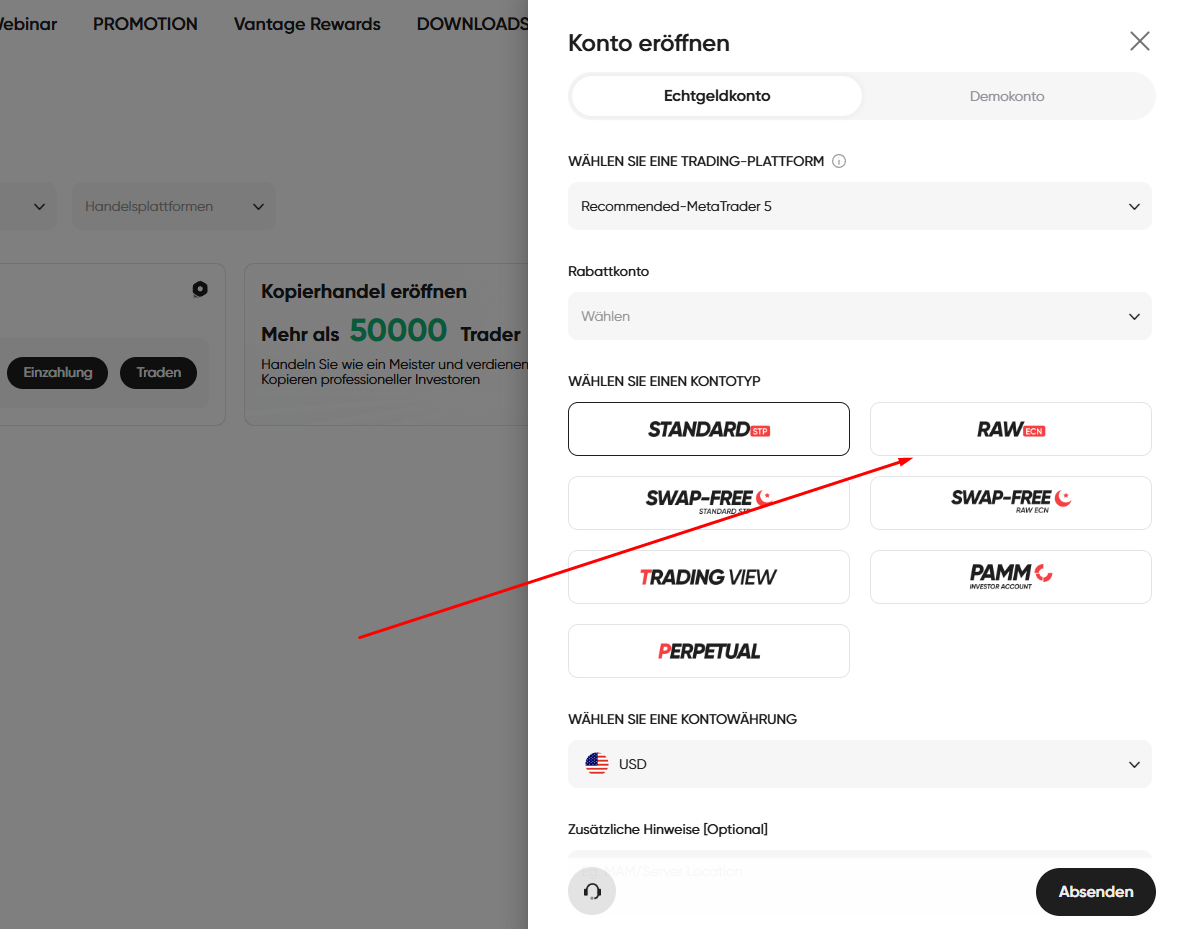This screenshot has width=1182, height=929.
Task: Choose Swap-Free Standard STP account
Action: click(708, 502)
